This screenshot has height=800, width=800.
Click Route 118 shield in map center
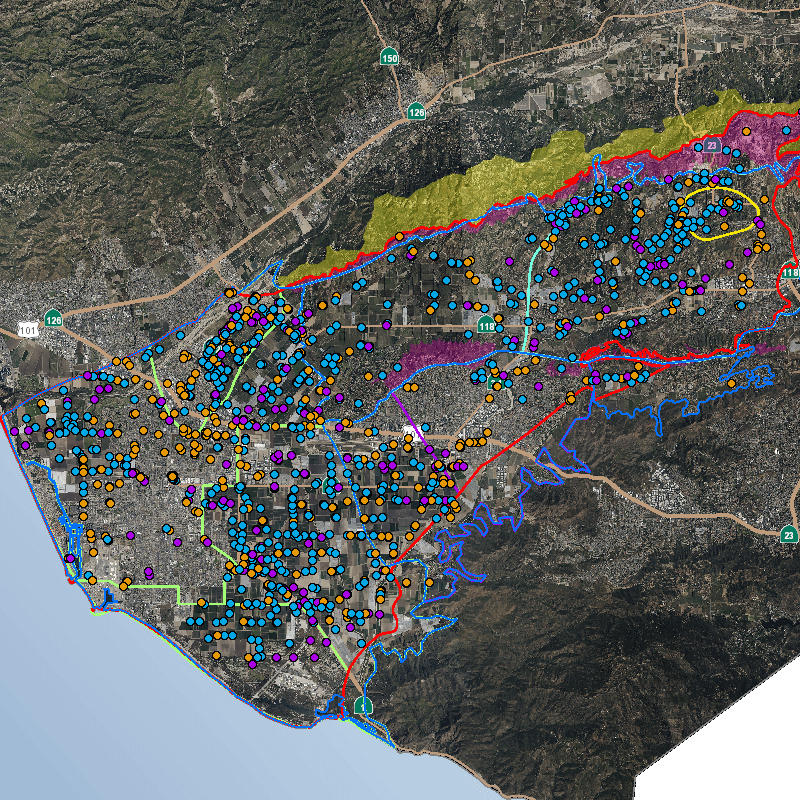coord(487,325)
